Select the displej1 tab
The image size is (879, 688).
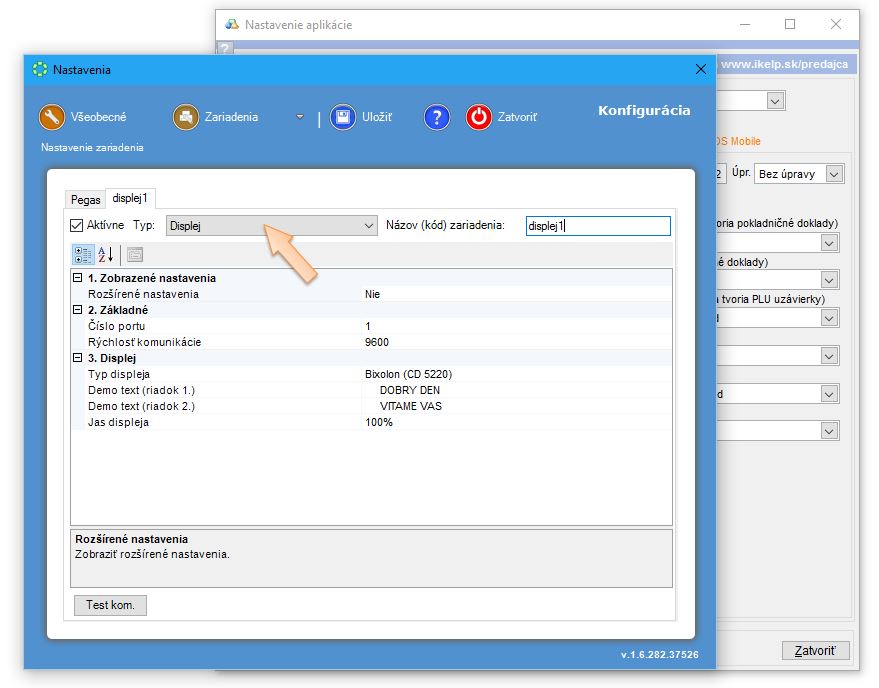130,199
